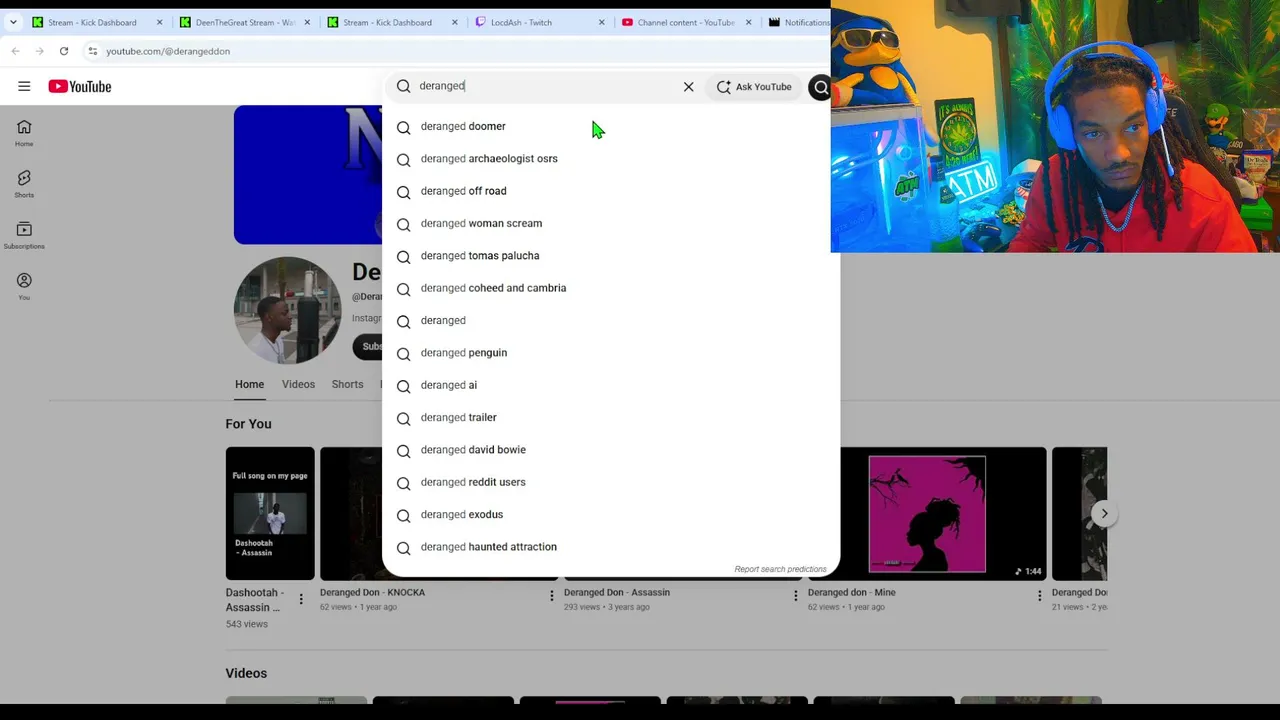Open the Dashootah - Assassin short thumbnail
Image resolution: width=1280 pixels, height=720 pixels.
pos(270,513)
